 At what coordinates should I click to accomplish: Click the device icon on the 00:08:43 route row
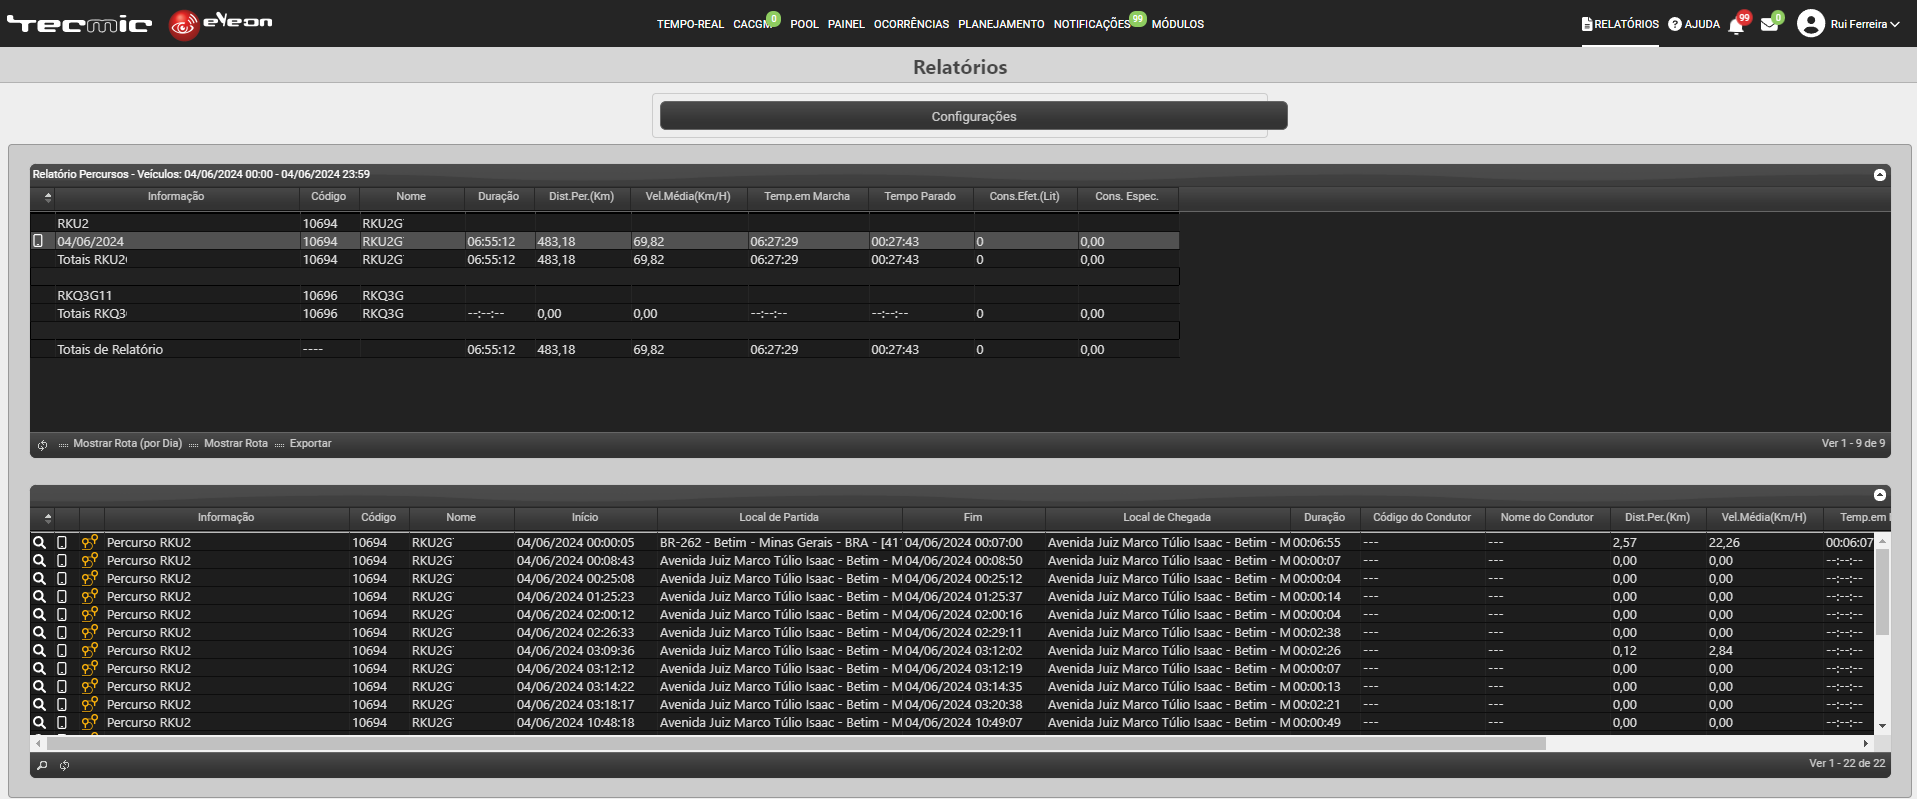tap(62, 561)
